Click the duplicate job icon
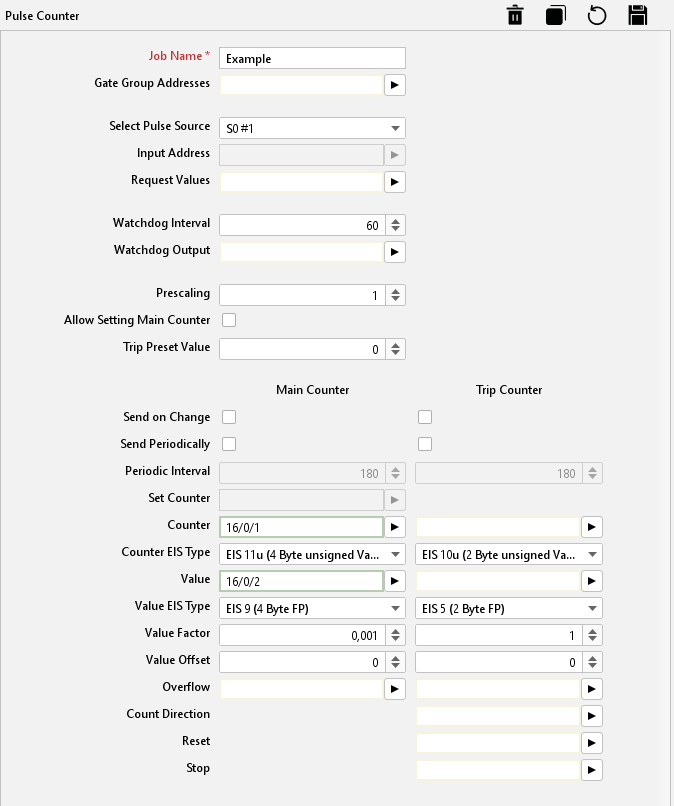 point(556,15)
